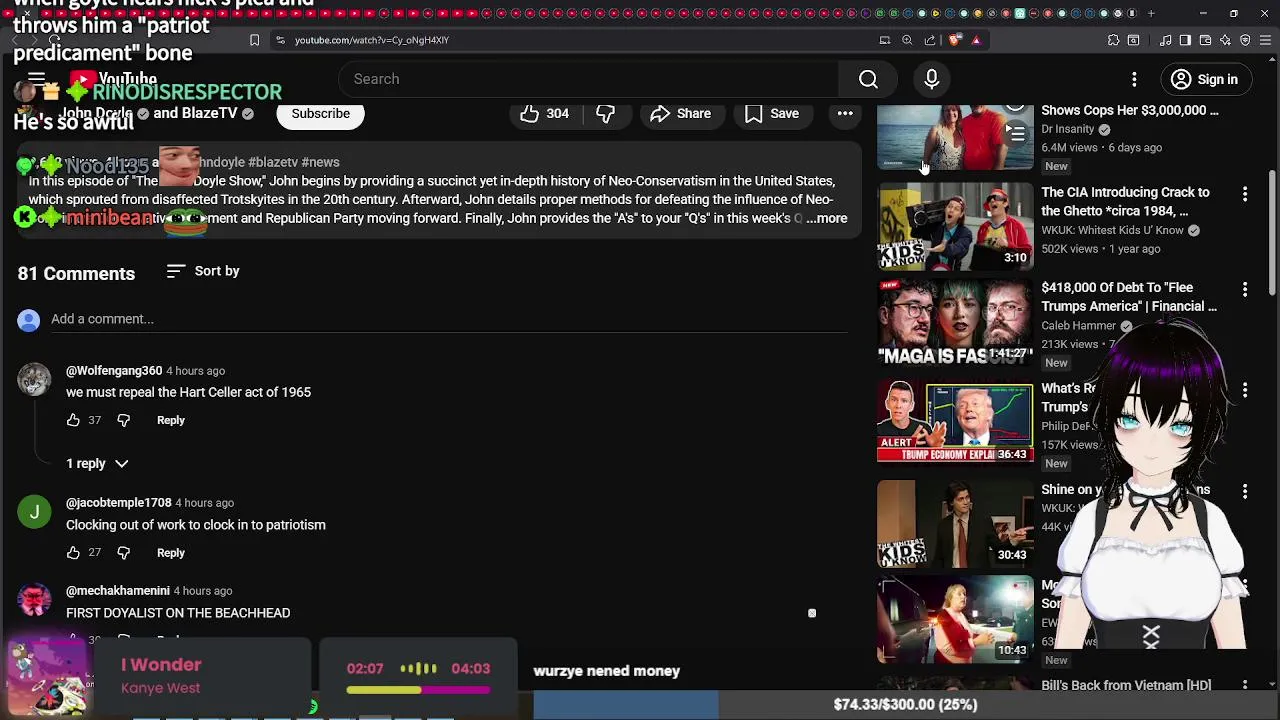The width and height of the screenshot is (1280, 720).
Task: Click the bookmark icon left of the URL
Action: click(x=254, y=40)
